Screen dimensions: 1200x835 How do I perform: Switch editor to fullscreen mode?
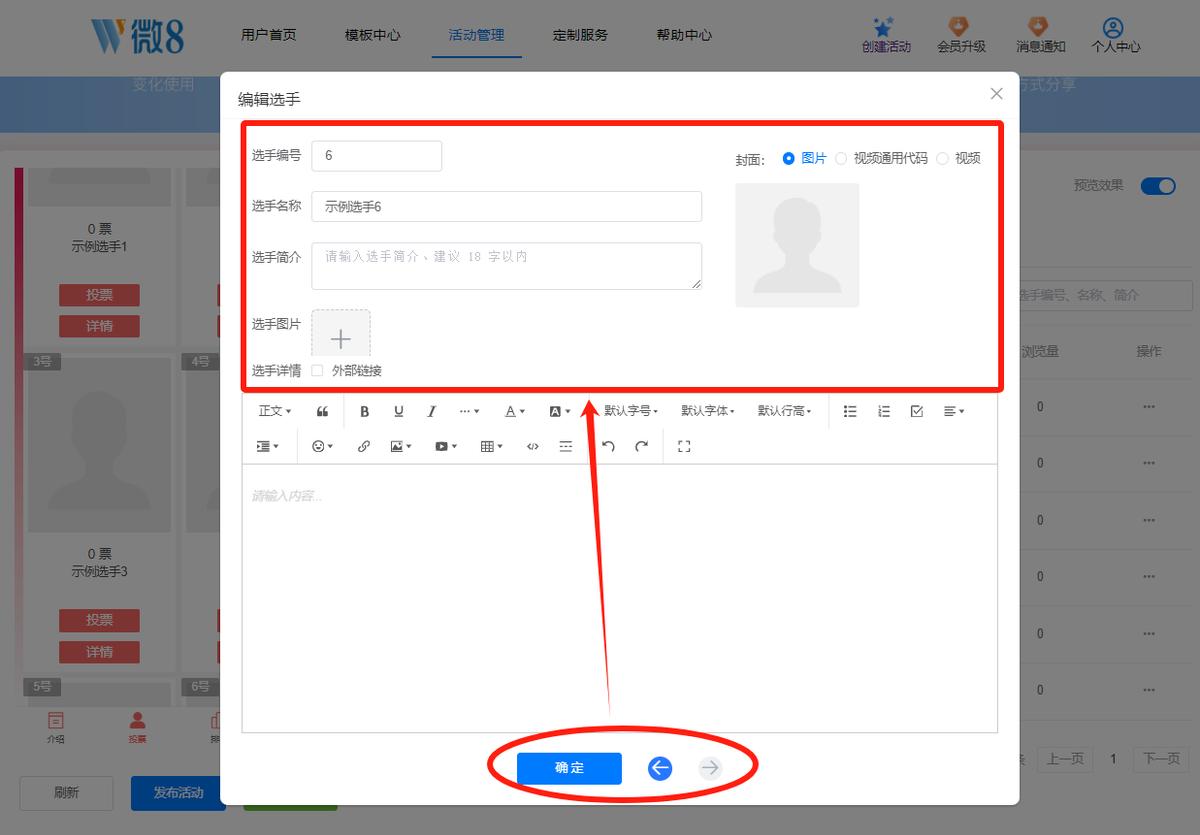coord(684,447)
